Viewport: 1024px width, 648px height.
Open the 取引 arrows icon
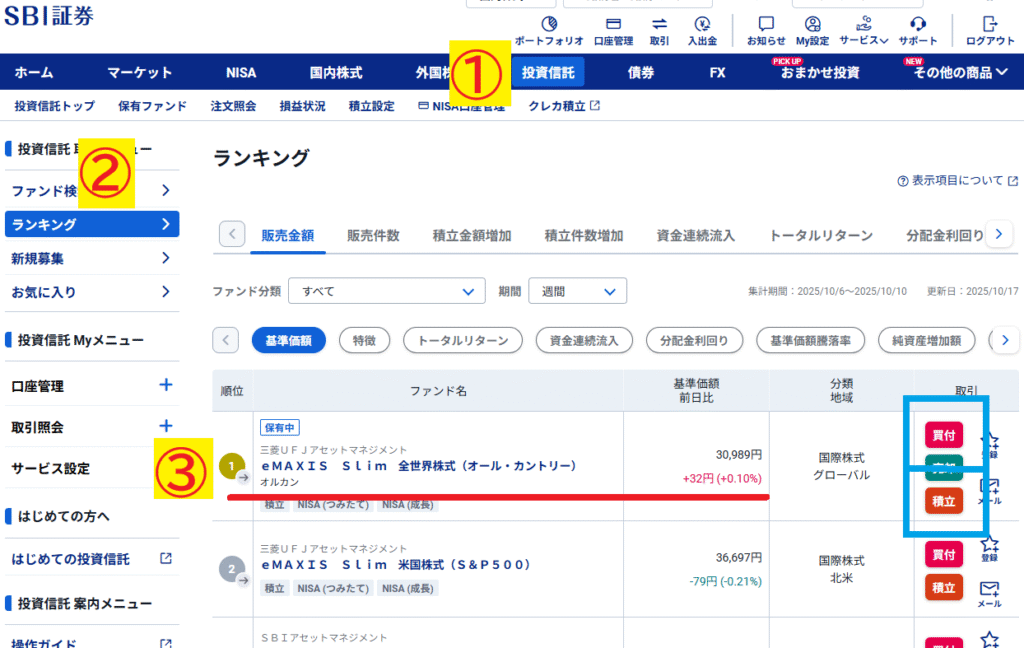click(659, 24)
